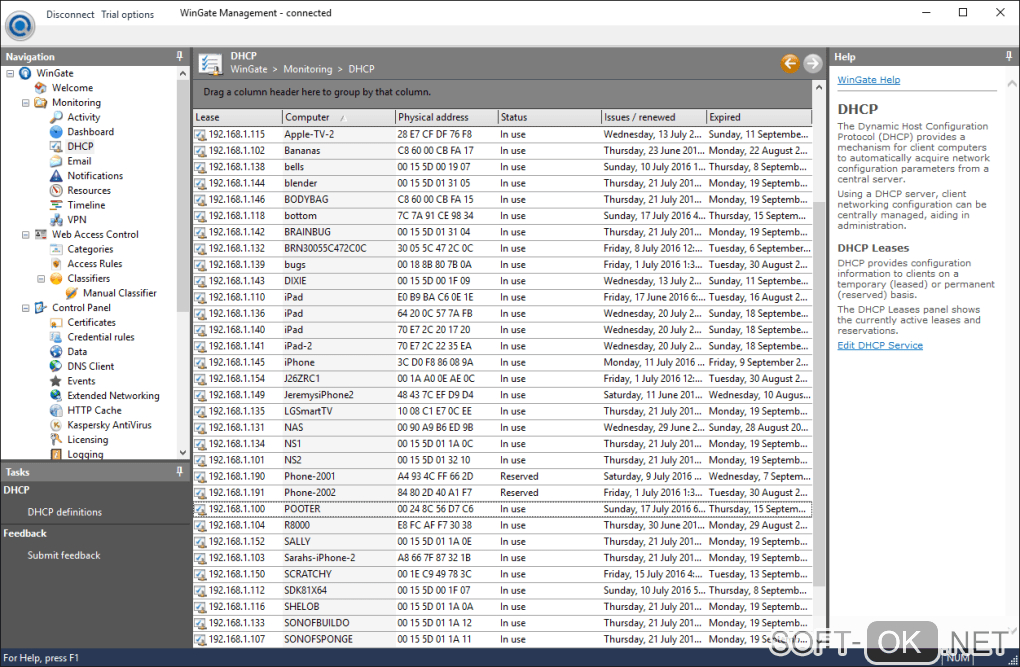The height and width of the screenshot is (667, 1020).
Task: Sort by the Status column header
Action: coord(550,117)
